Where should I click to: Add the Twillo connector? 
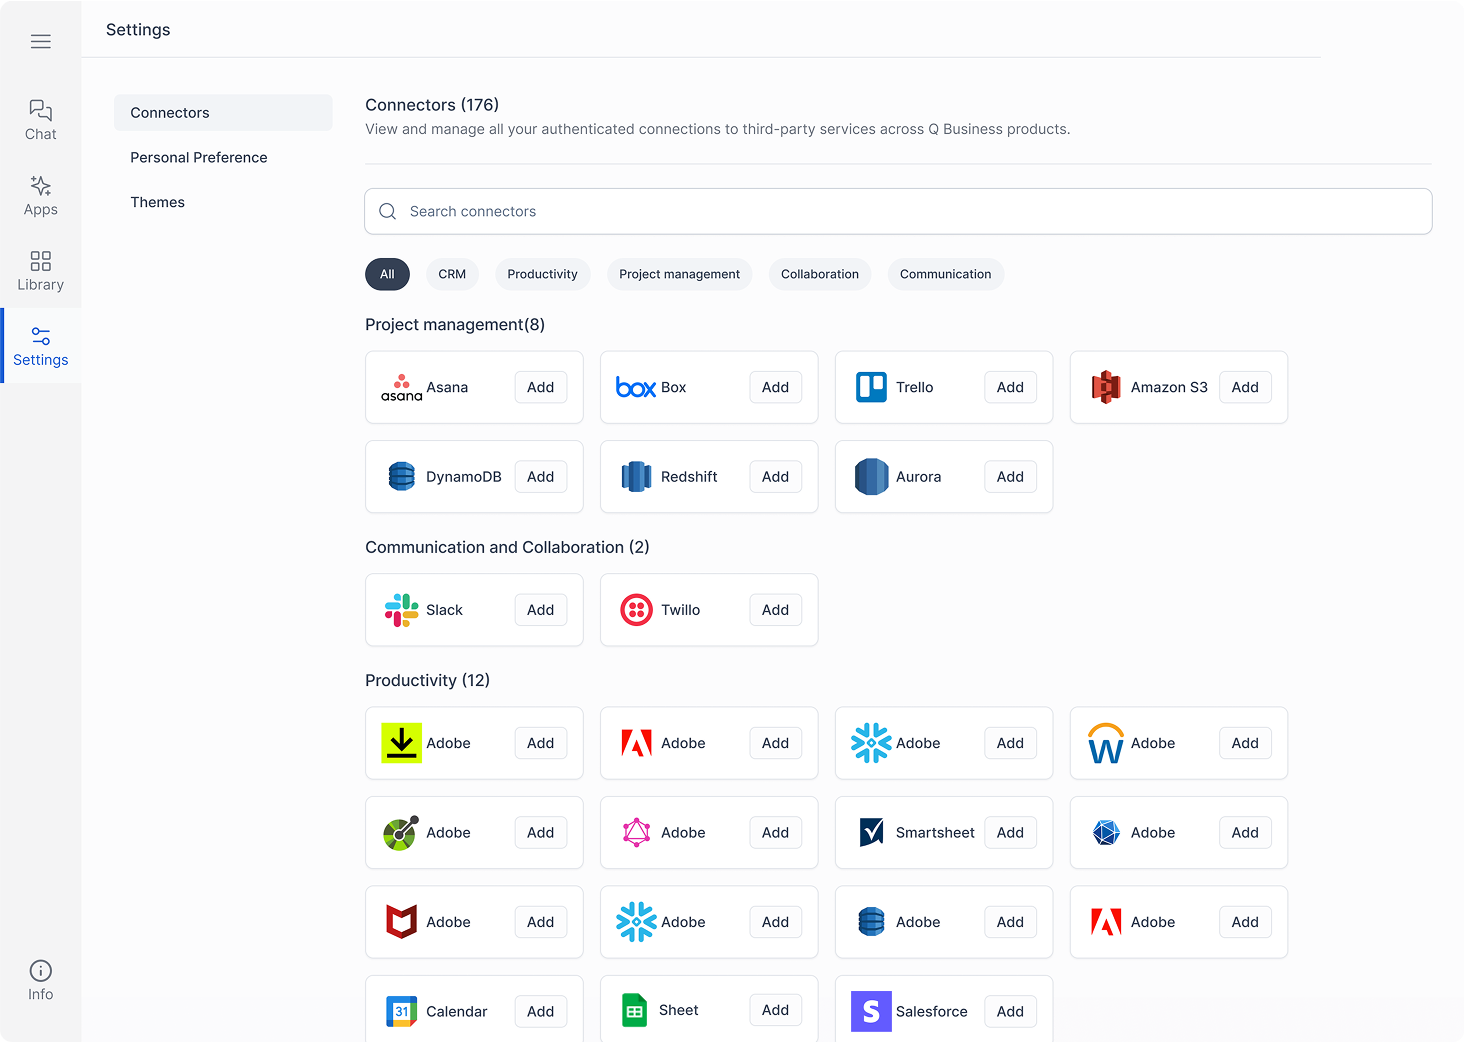click(776, 610)
